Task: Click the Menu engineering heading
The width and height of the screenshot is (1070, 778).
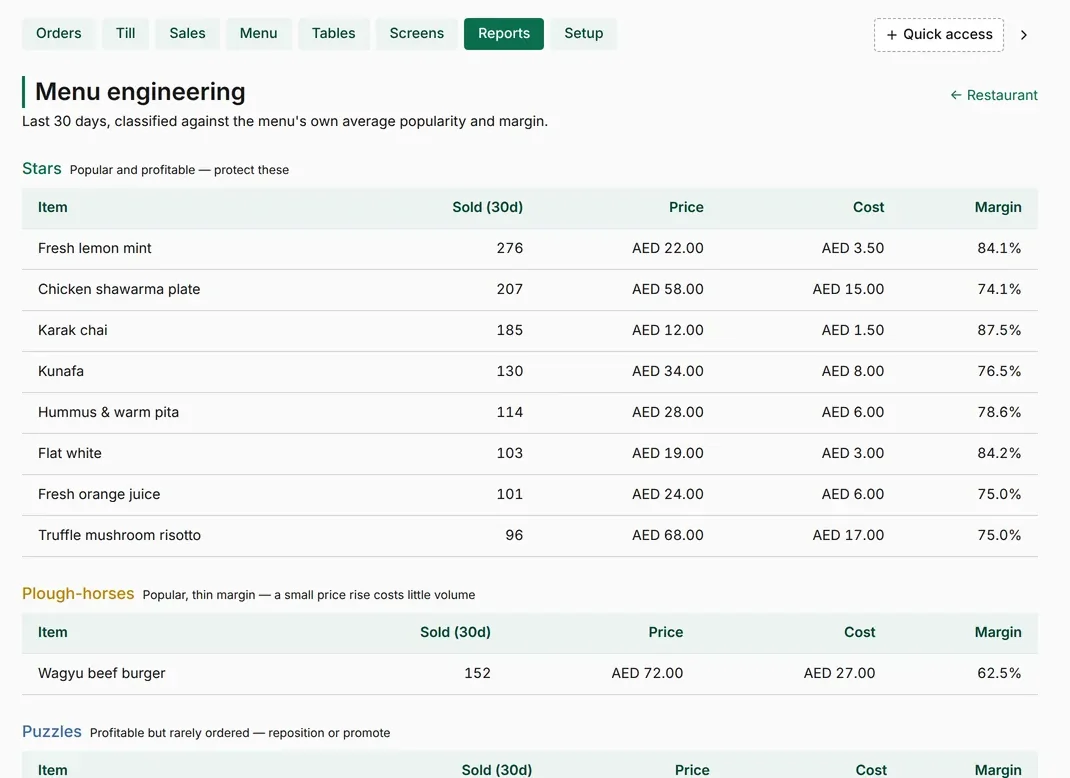Action: [x=140, y=91]
